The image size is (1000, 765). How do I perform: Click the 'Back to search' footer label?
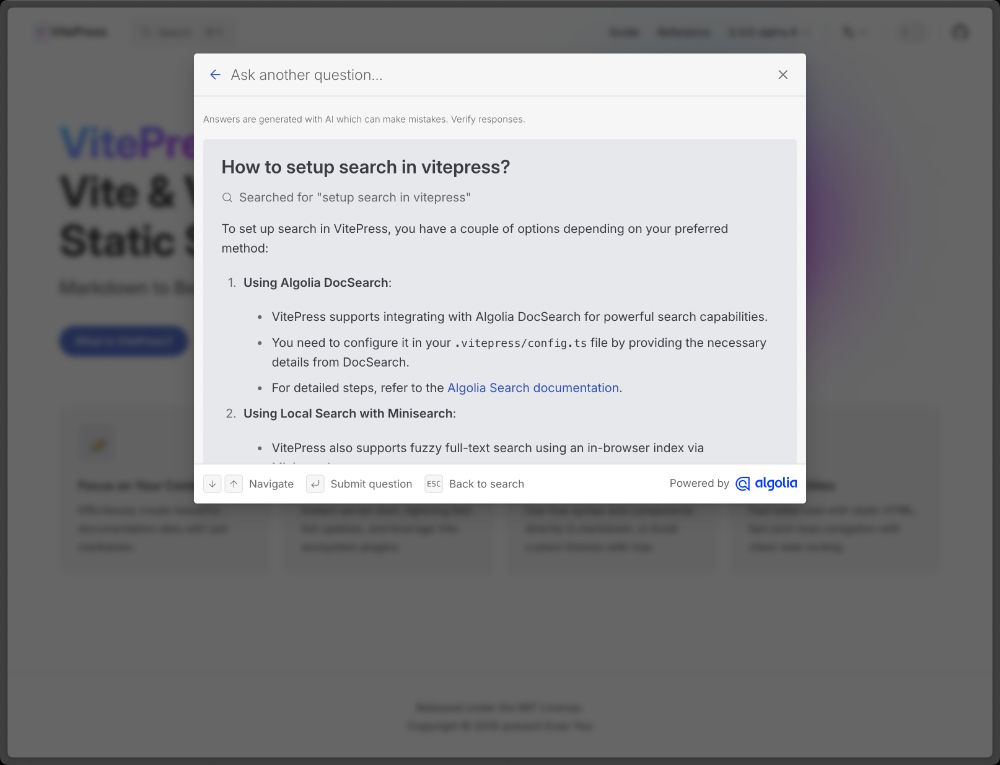click(487, 484)
